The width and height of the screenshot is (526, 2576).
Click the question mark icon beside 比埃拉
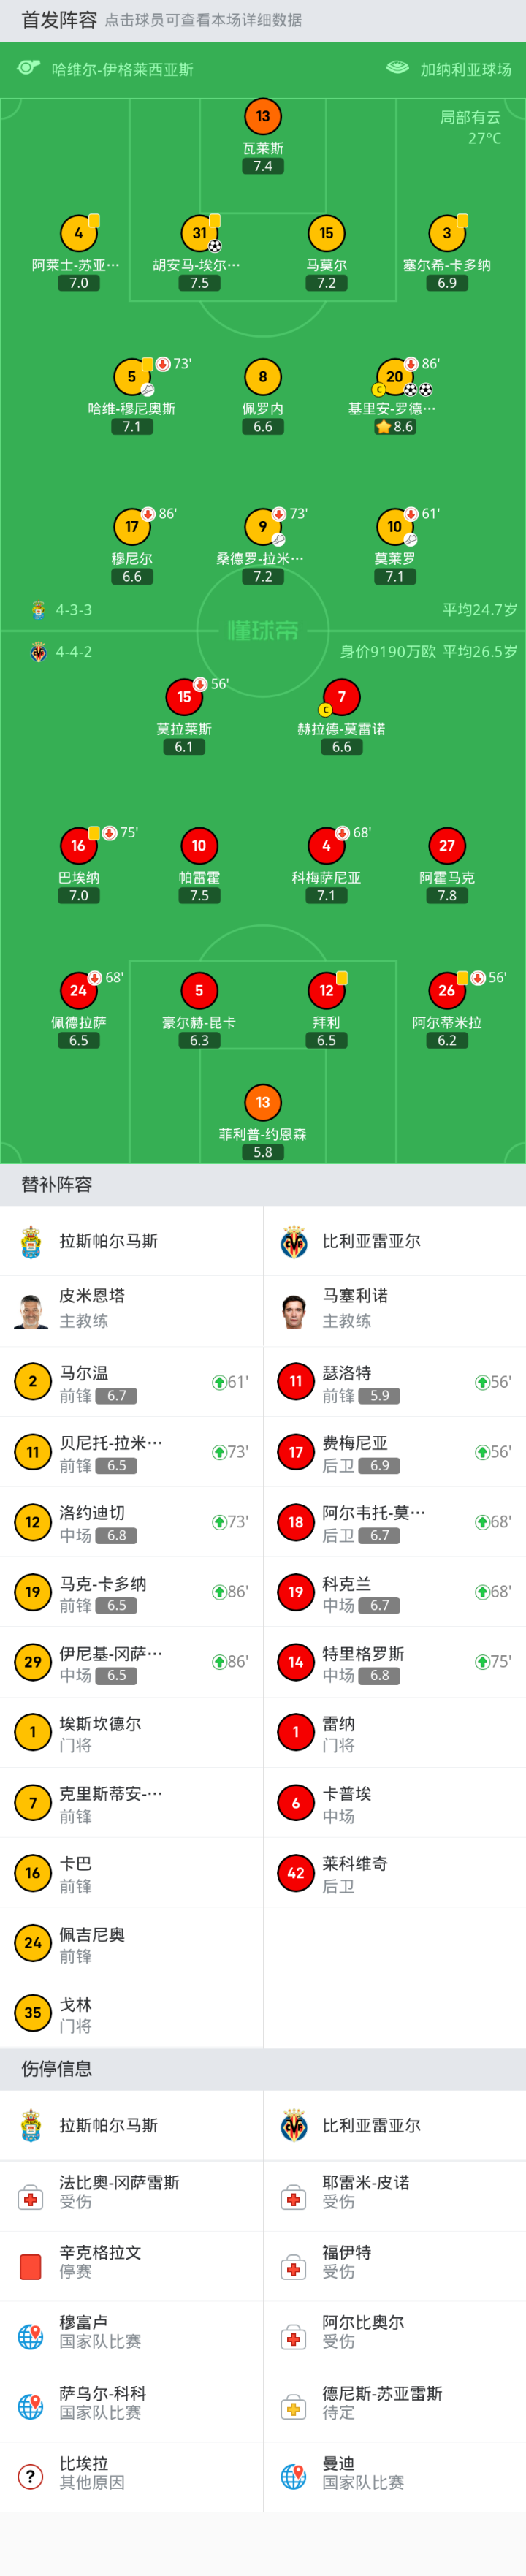coord(31,2475)
